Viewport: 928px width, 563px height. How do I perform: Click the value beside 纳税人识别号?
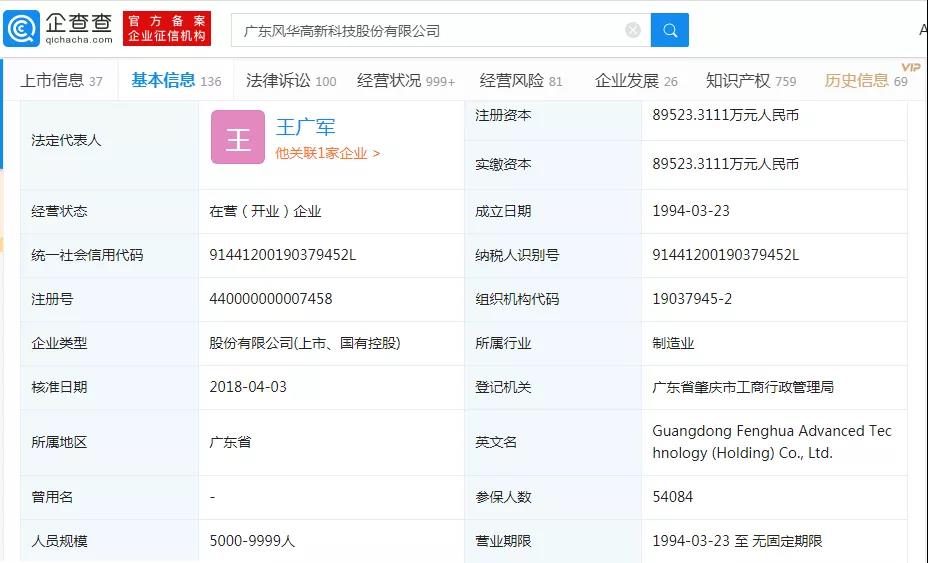click(x=726, y=255)
